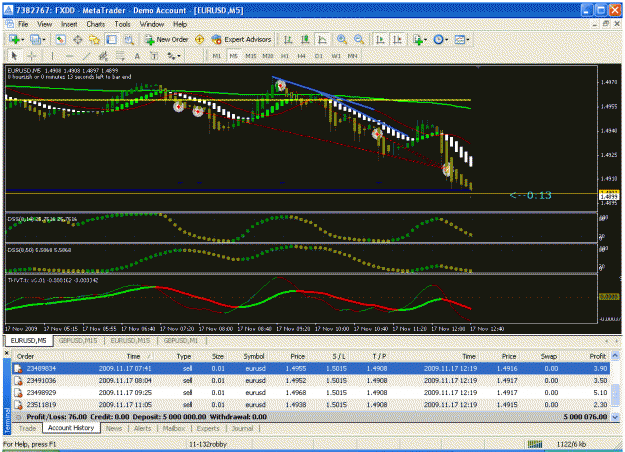625x452 pixels.
Task: Expand the Profiles dropdown arrow
Action: [43, 40]
